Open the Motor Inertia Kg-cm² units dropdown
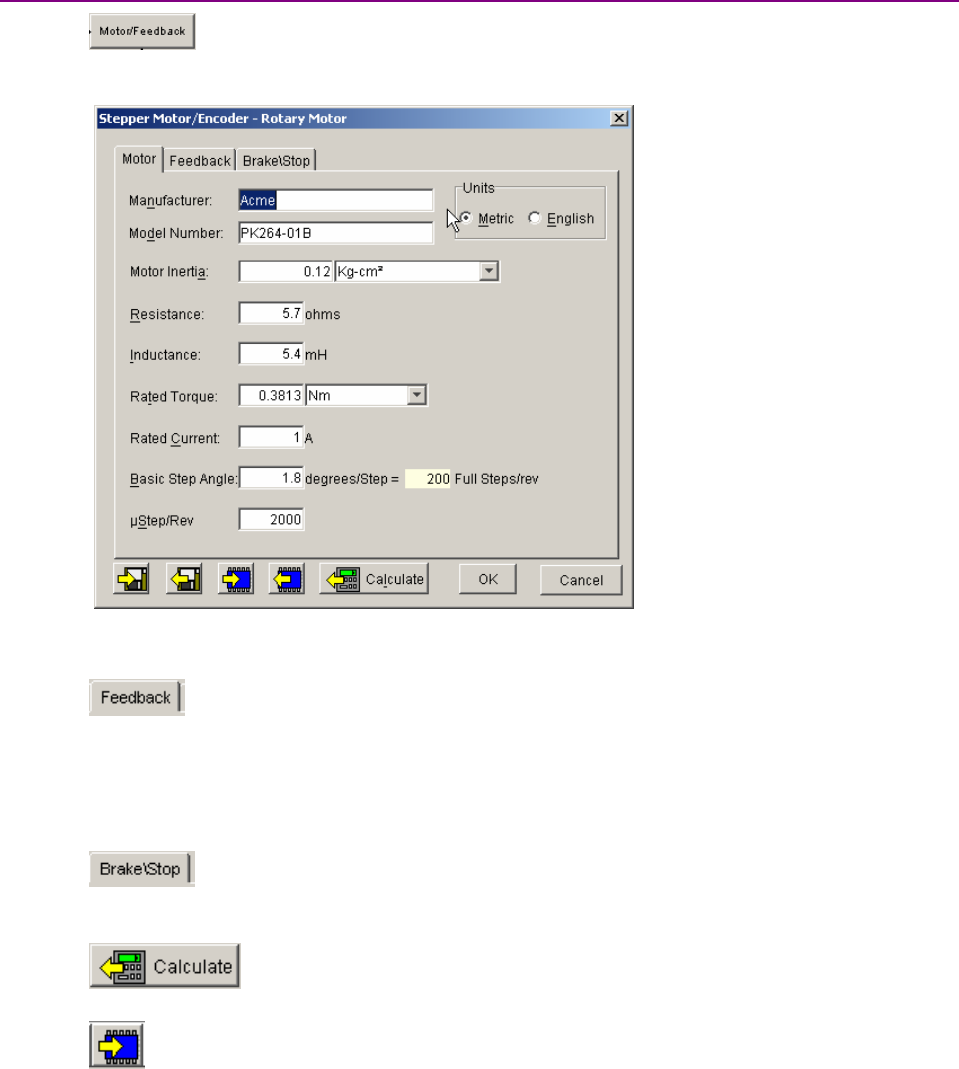The height and width of the screenshot is (1069, 959). click(489, 271)
